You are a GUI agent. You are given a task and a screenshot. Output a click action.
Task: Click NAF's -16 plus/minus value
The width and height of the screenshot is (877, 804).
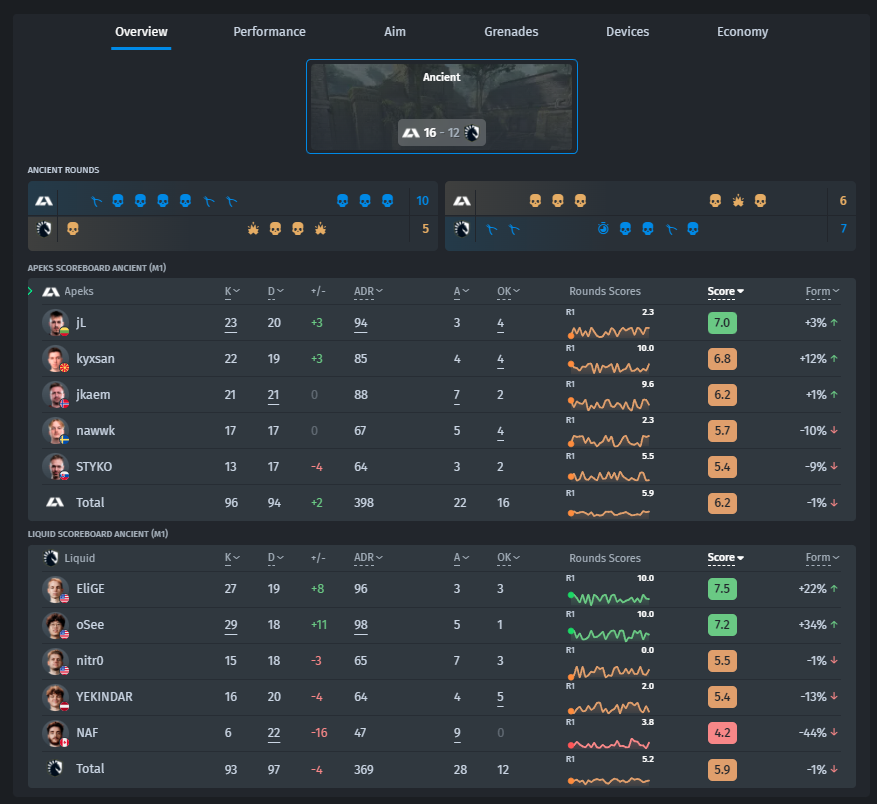pyautogui.click(x=319, y=733)
